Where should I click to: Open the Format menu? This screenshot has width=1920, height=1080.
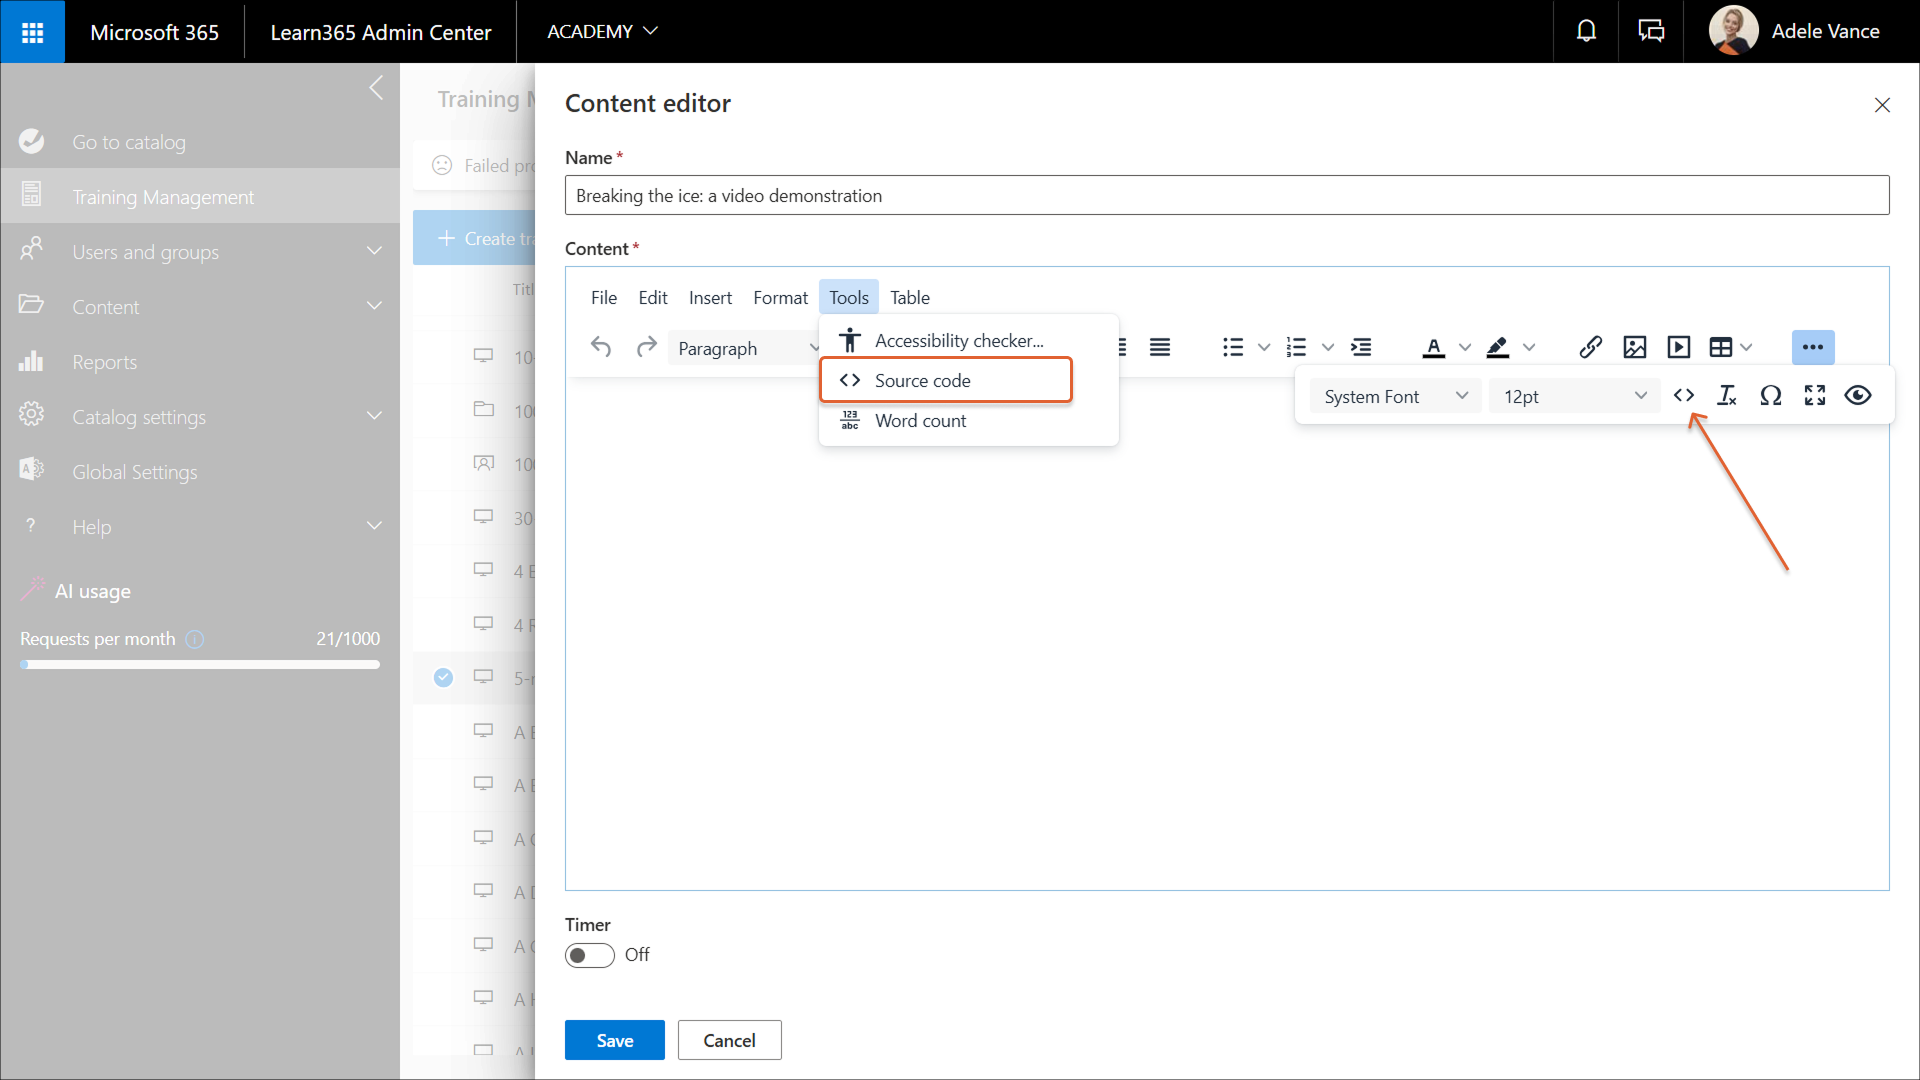780,297
